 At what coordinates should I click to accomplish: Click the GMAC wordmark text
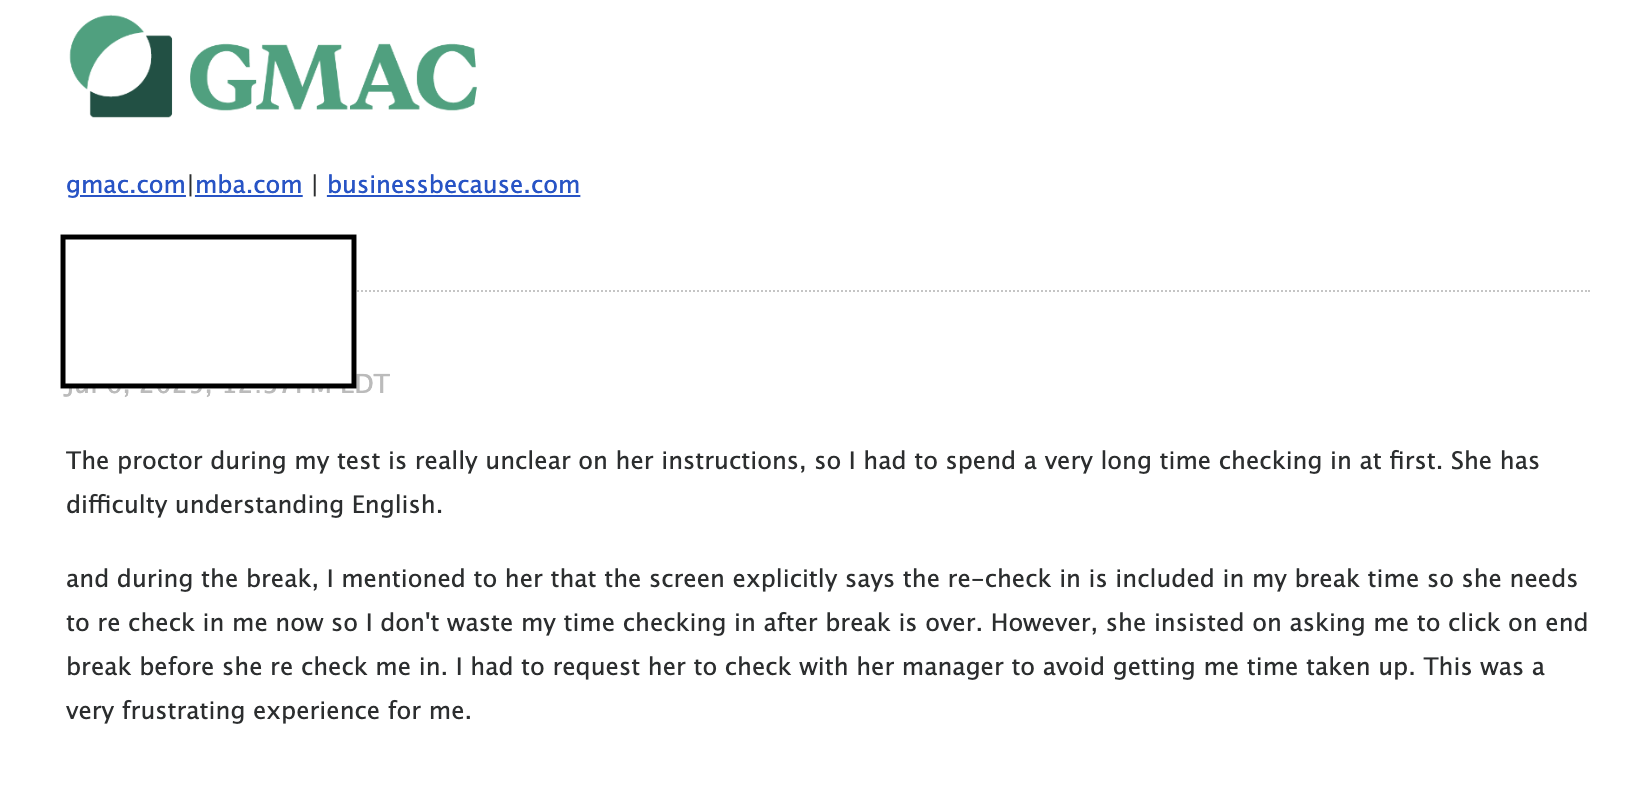[x=332, y=77]
